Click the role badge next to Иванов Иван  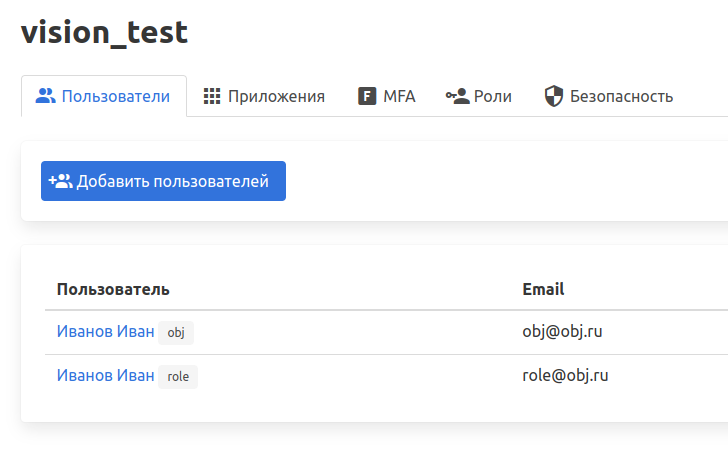tap(178, 377)
